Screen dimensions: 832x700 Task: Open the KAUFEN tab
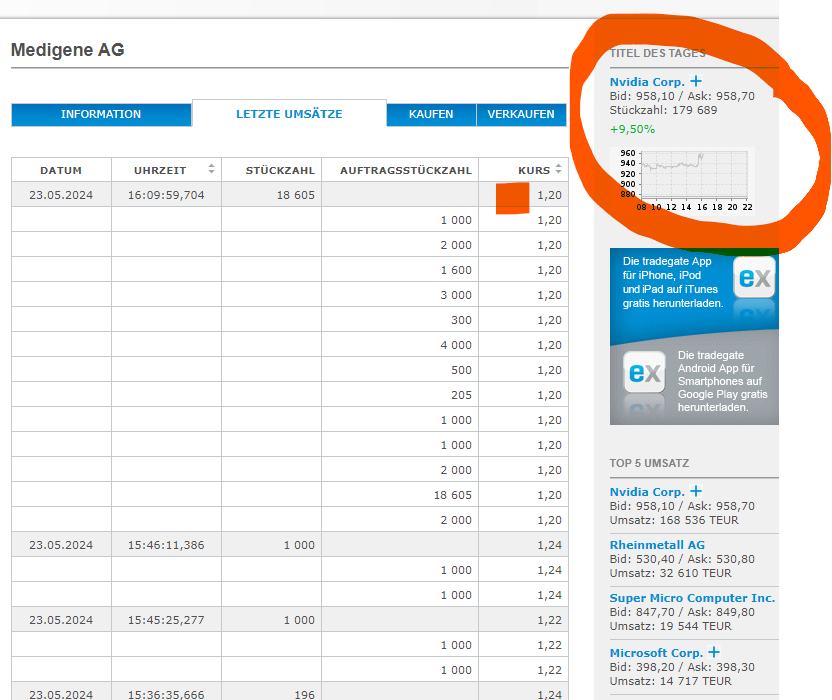coord(431,115)
